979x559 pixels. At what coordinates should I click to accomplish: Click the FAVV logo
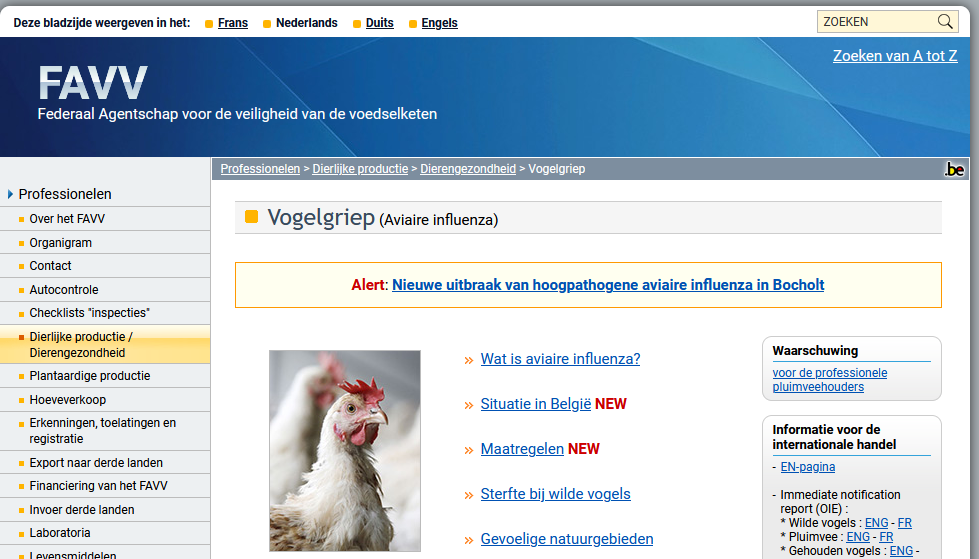pyautogui.click(x=92, y=83)
